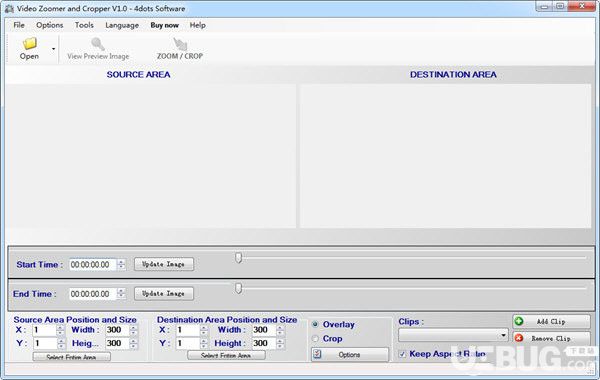Click the ZOOM / CROP toolbar icon
This screenshot has height=380, width=600.
point(180,44)
